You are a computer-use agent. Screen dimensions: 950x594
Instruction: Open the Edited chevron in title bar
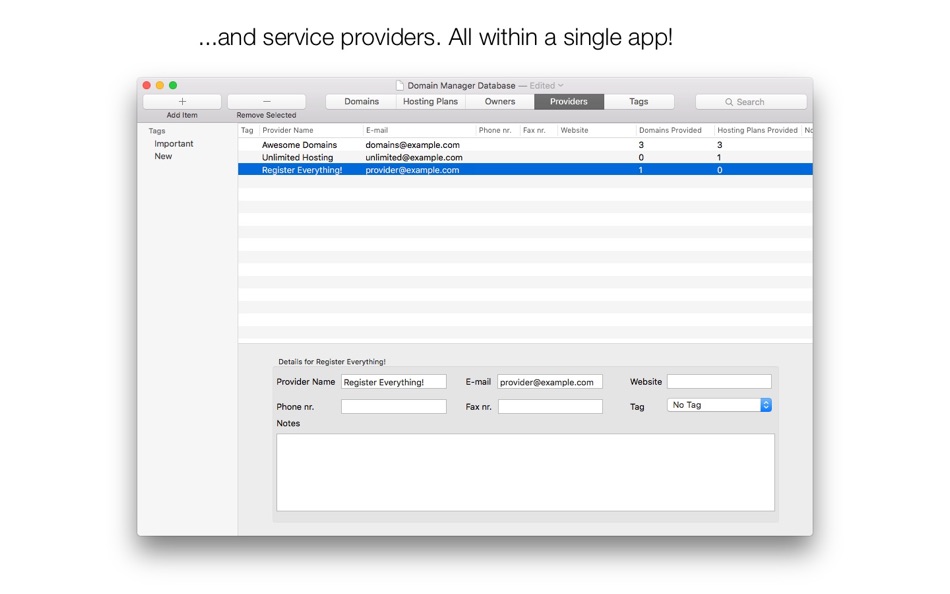point(561,85)
